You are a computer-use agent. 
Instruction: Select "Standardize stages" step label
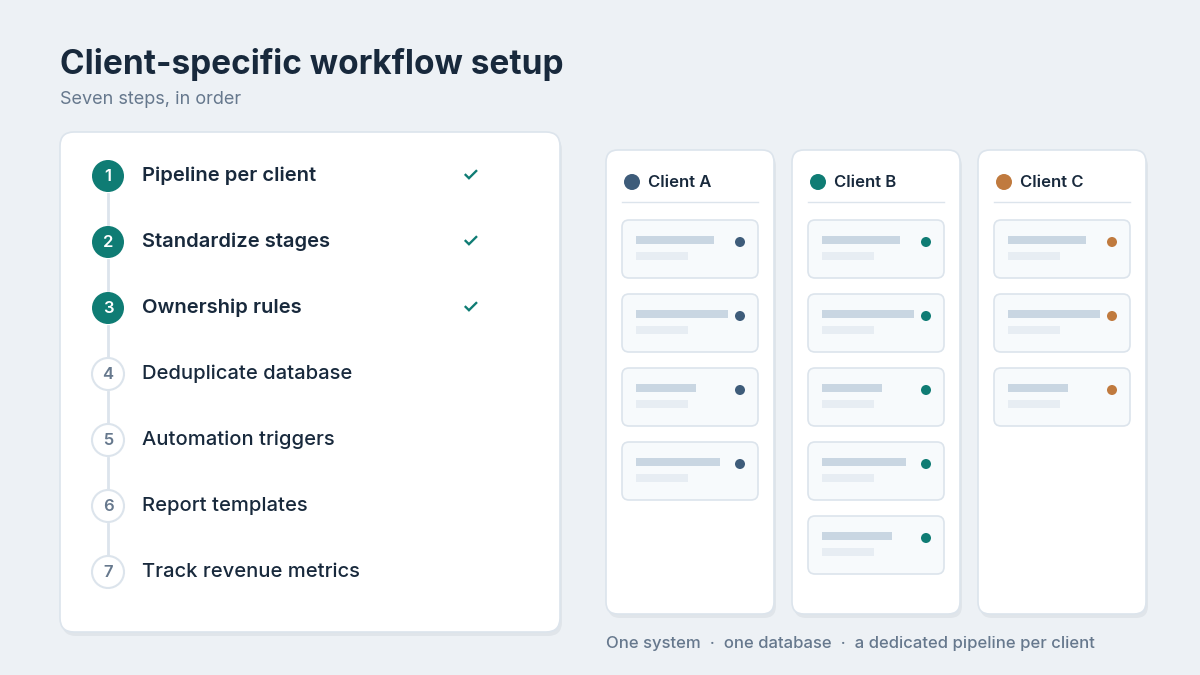[x=236, y=241]
